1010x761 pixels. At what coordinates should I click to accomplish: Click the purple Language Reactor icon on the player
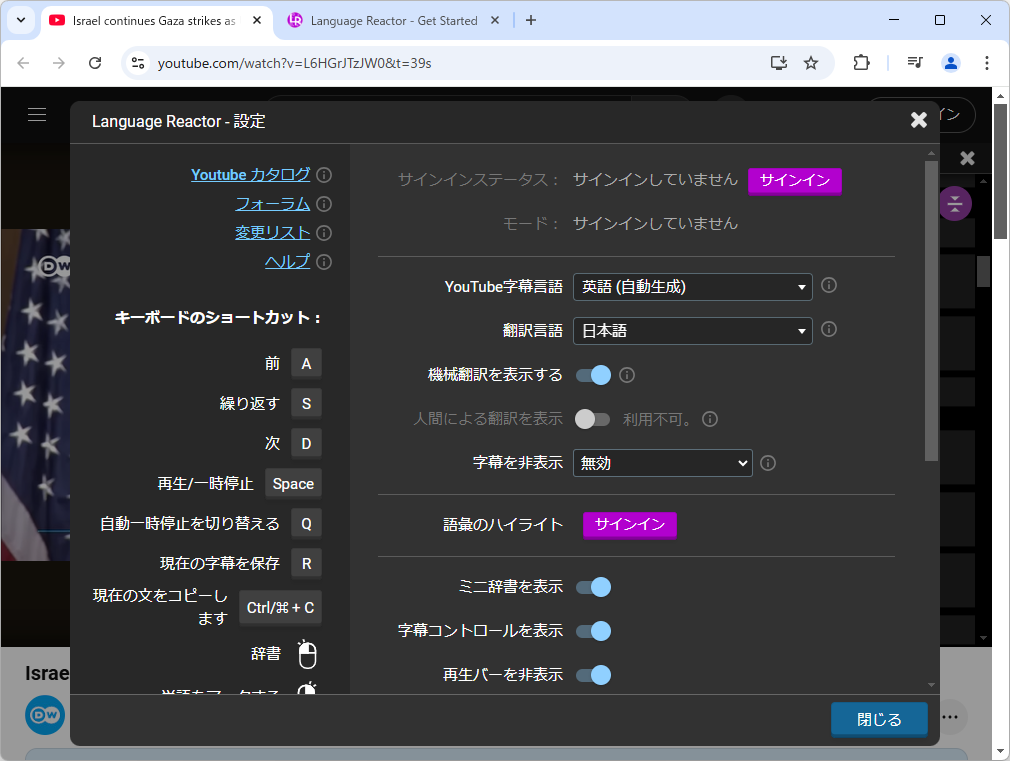[954, 203]
